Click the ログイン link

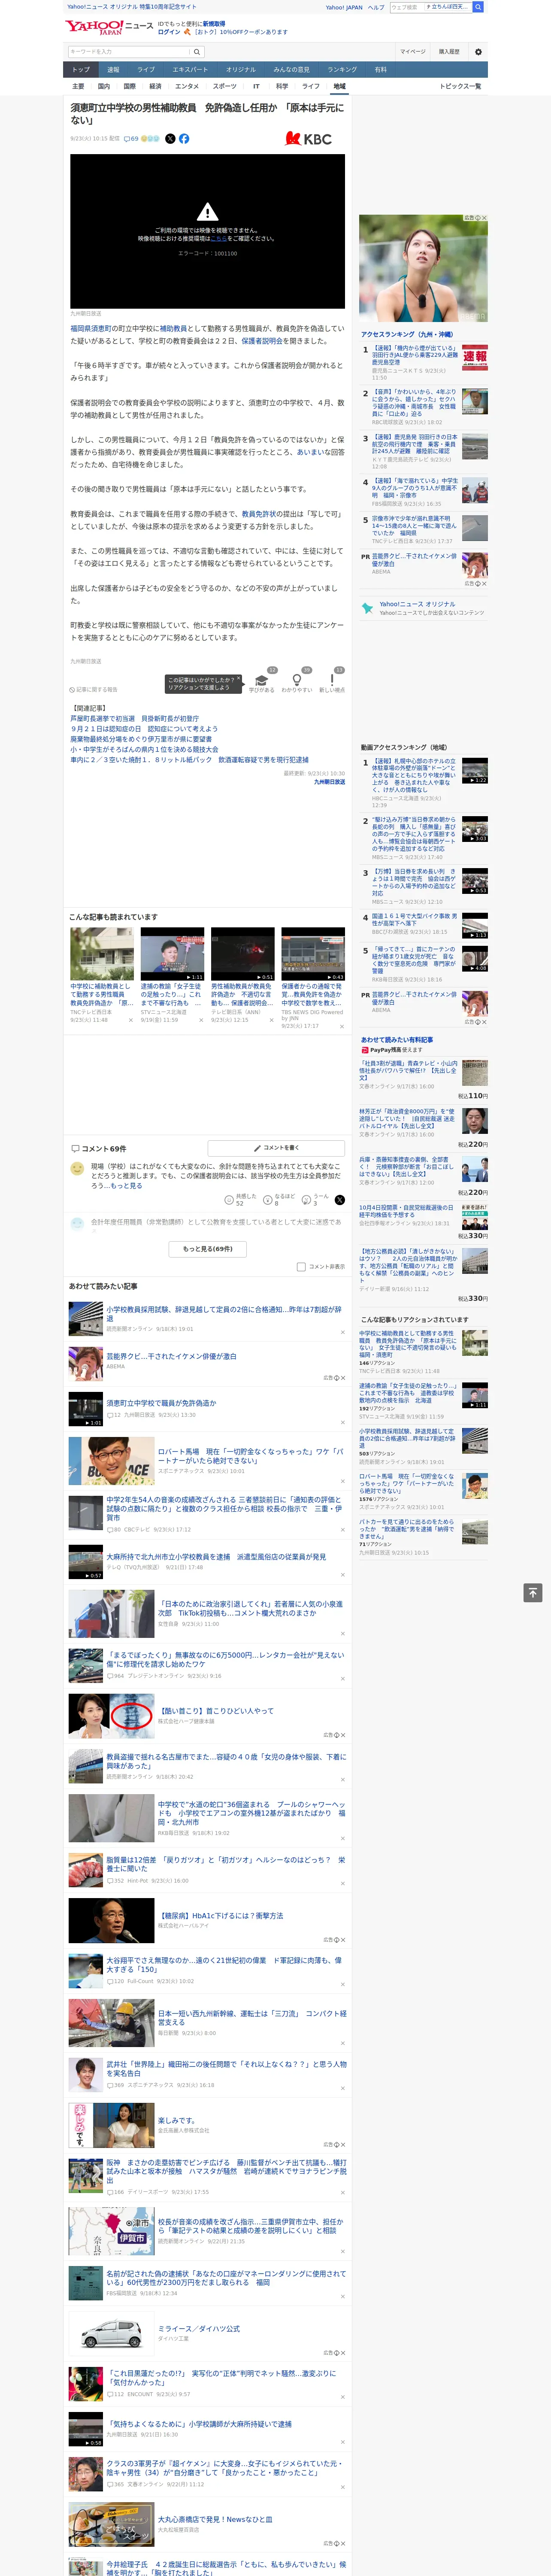pyautogui.click(x=169, y=32)
